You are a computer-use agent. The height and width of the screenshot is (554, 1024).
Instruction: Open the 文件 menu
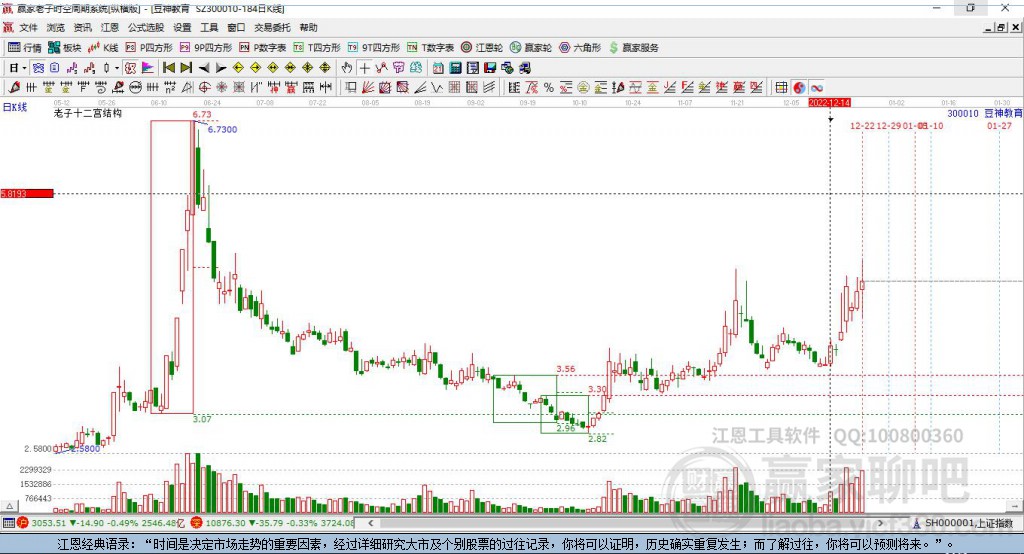pyautogui.click(x=29, y=27)
